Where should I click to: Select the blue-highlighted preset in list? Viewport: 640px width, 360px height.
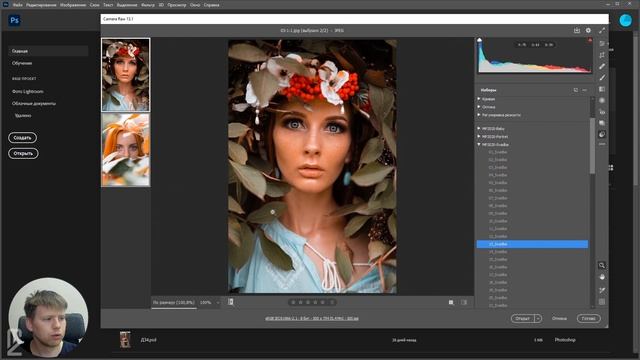[x=532, y=244]
